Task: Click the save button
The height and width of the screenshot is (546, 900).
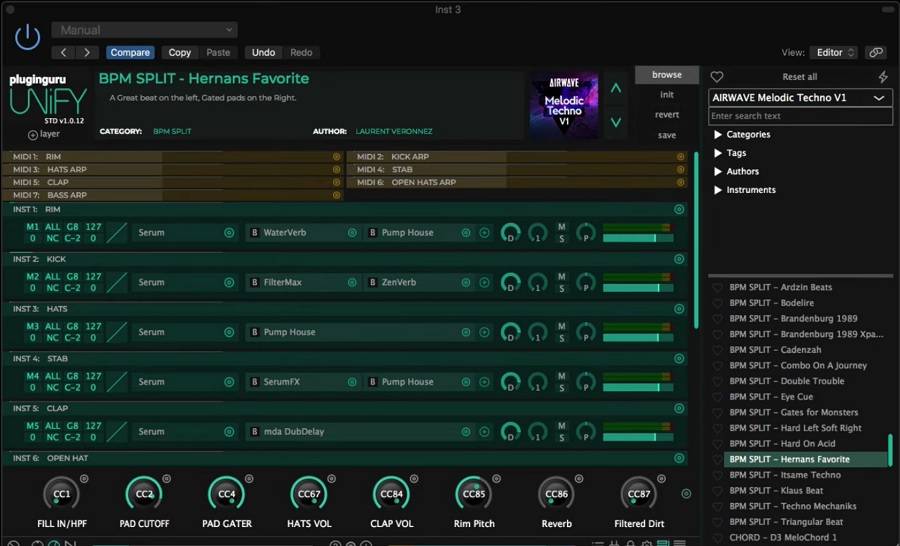Action: (x=667, y=135)
